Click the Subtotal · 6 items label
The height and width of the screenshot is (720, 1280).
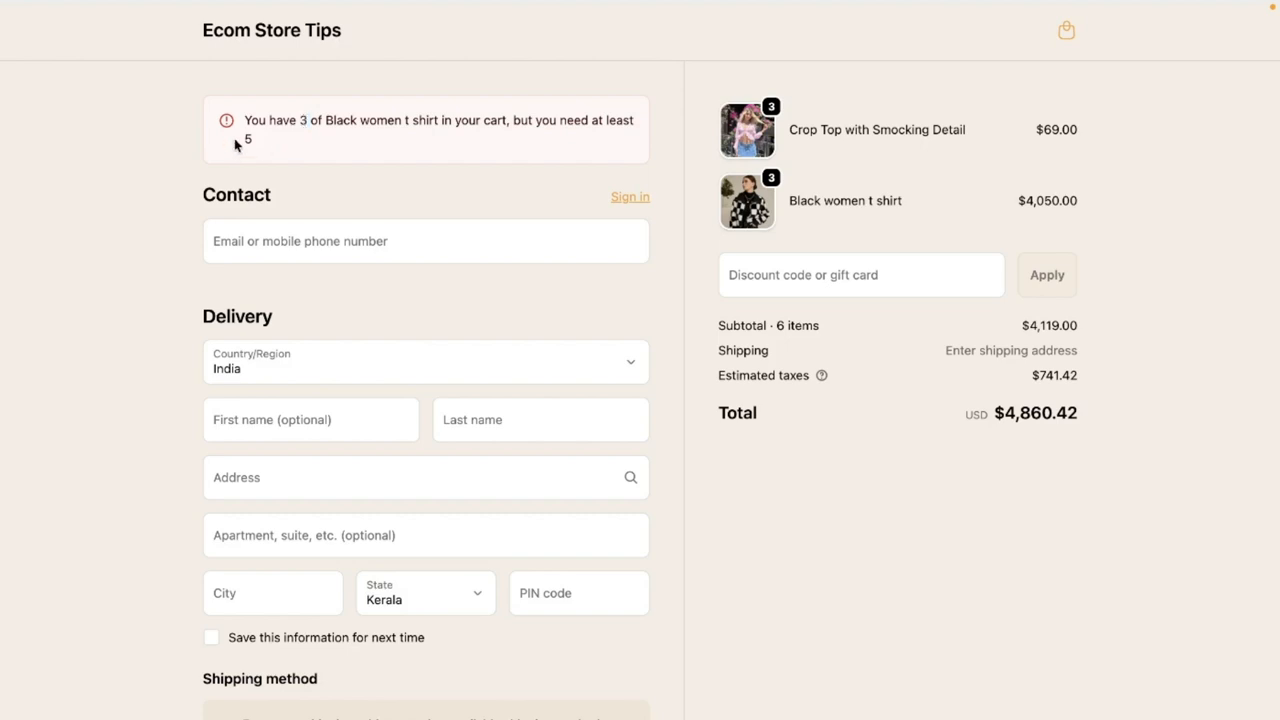coord(768,326)
